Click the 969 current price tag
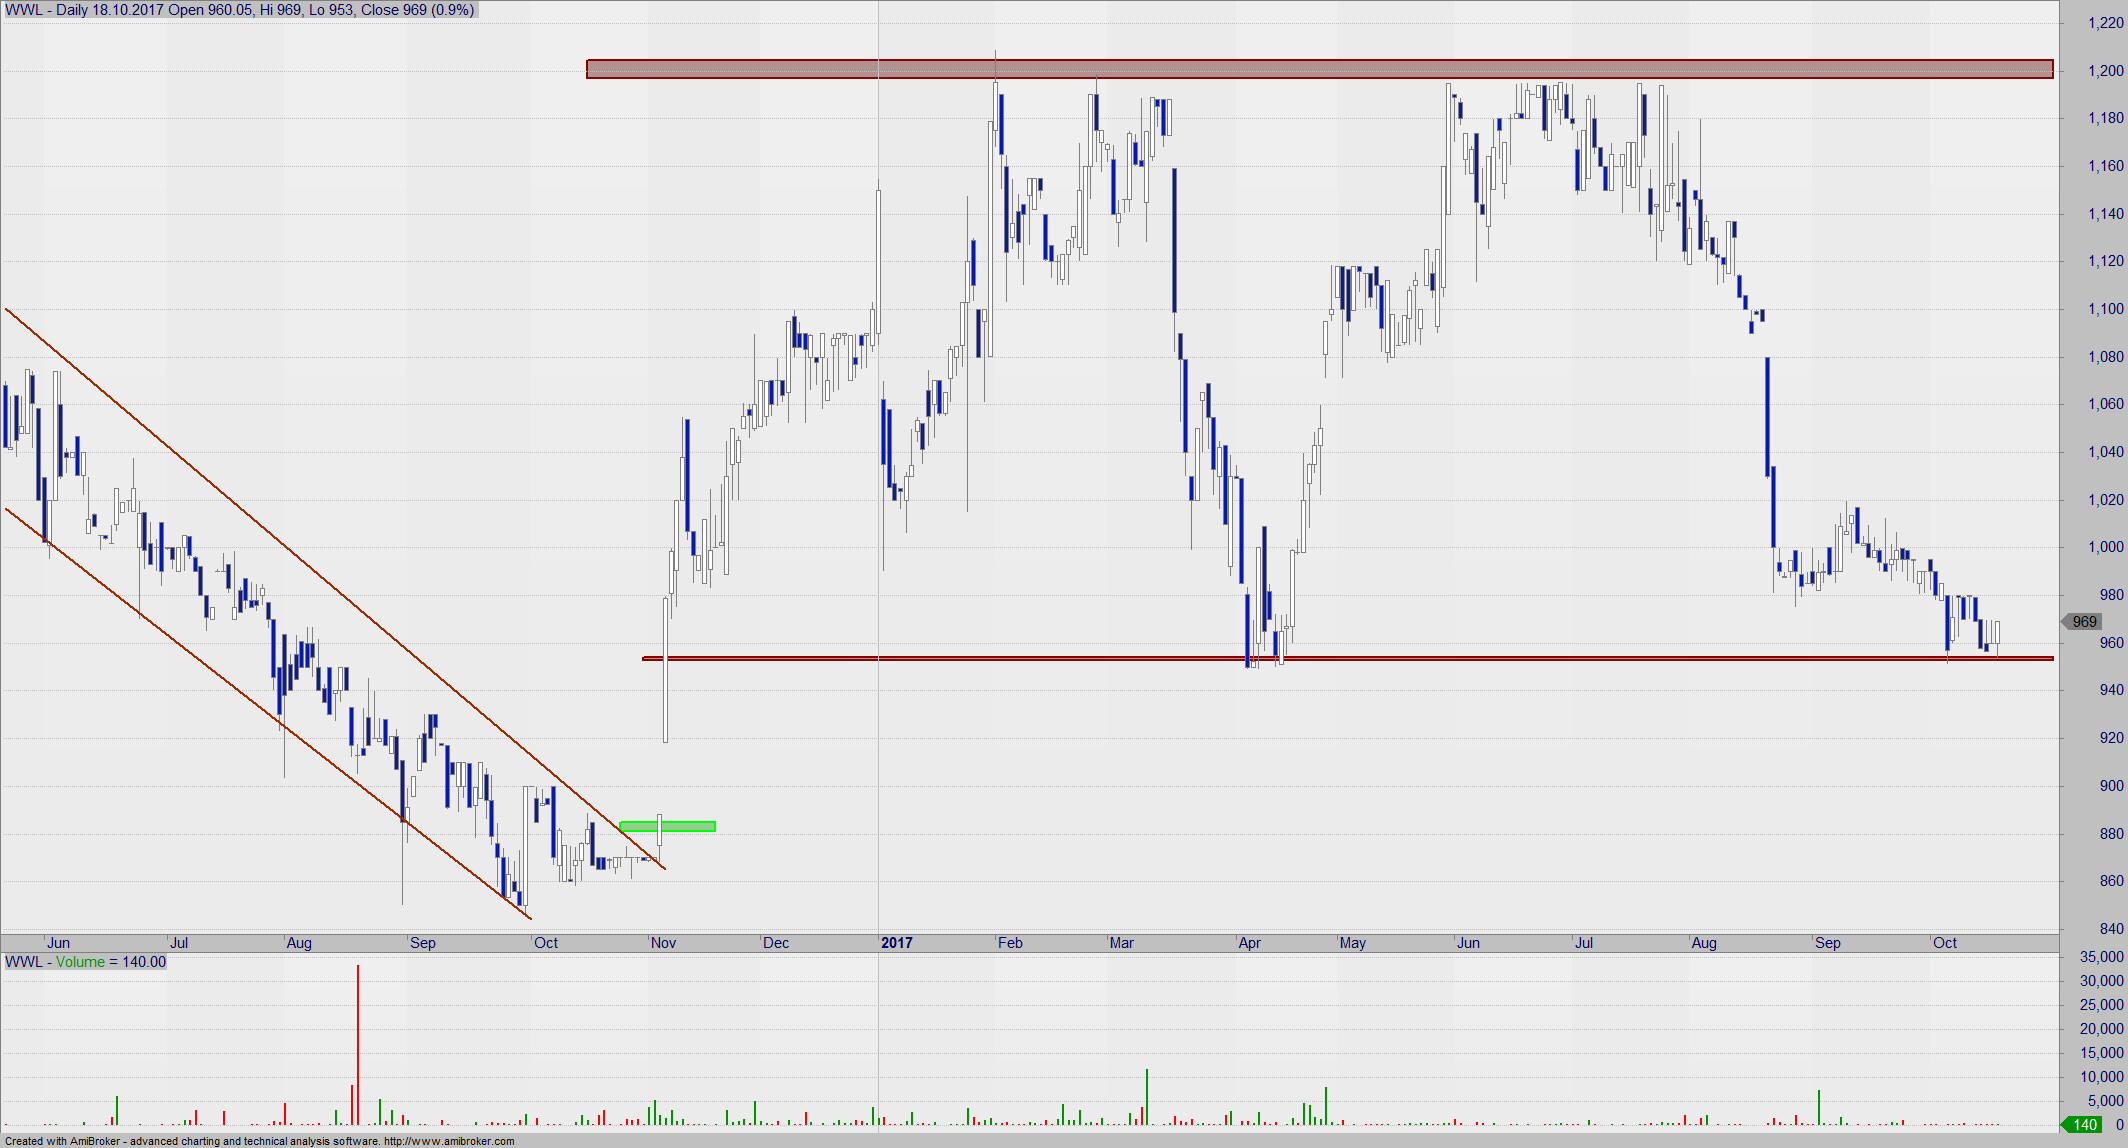2128x1148 pixels. (2084, 622)
